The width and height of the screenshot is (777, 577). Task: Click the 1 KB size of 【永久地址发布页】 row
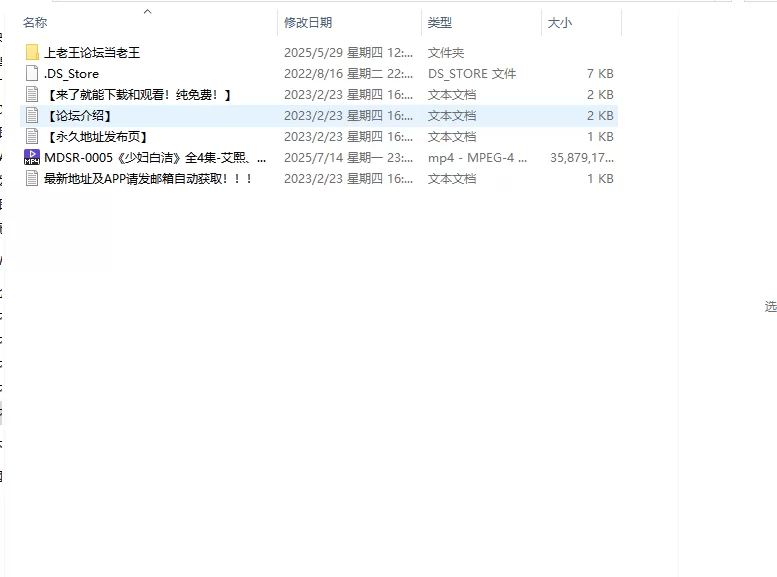(600, 136)
